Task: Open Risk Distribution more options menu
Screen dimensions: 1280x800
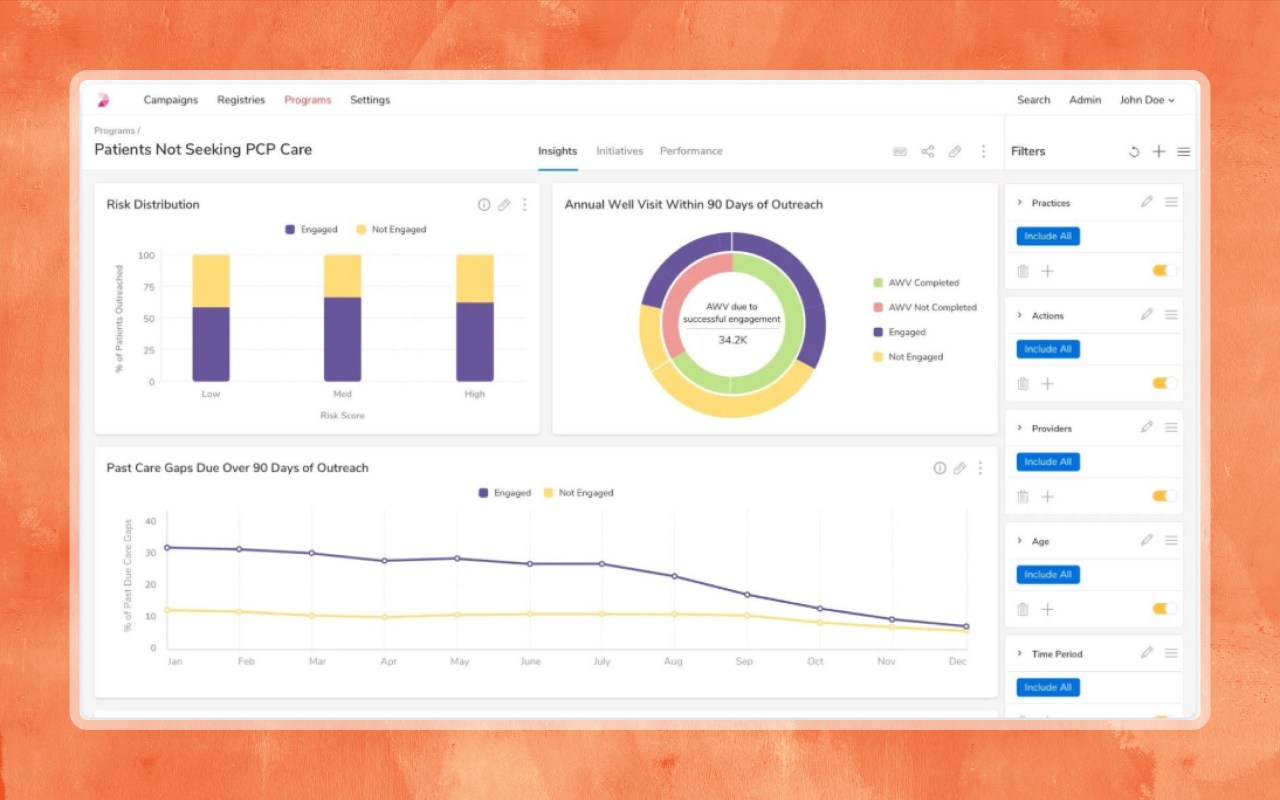Action: (524, 205)
